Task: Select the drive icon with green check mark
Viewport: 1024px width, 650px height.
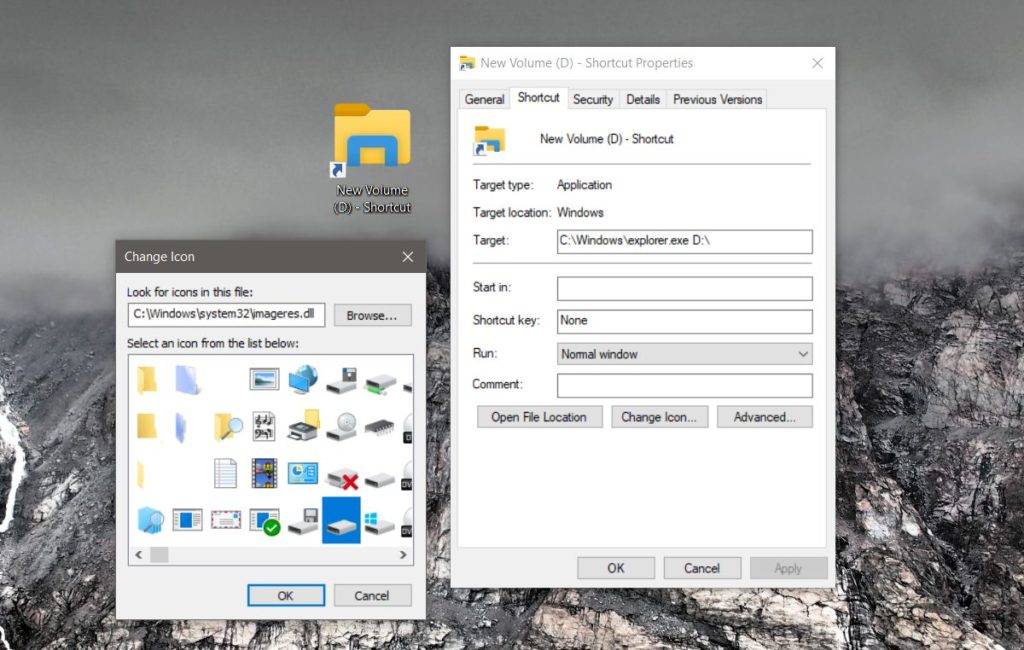Action: point(264,520)
